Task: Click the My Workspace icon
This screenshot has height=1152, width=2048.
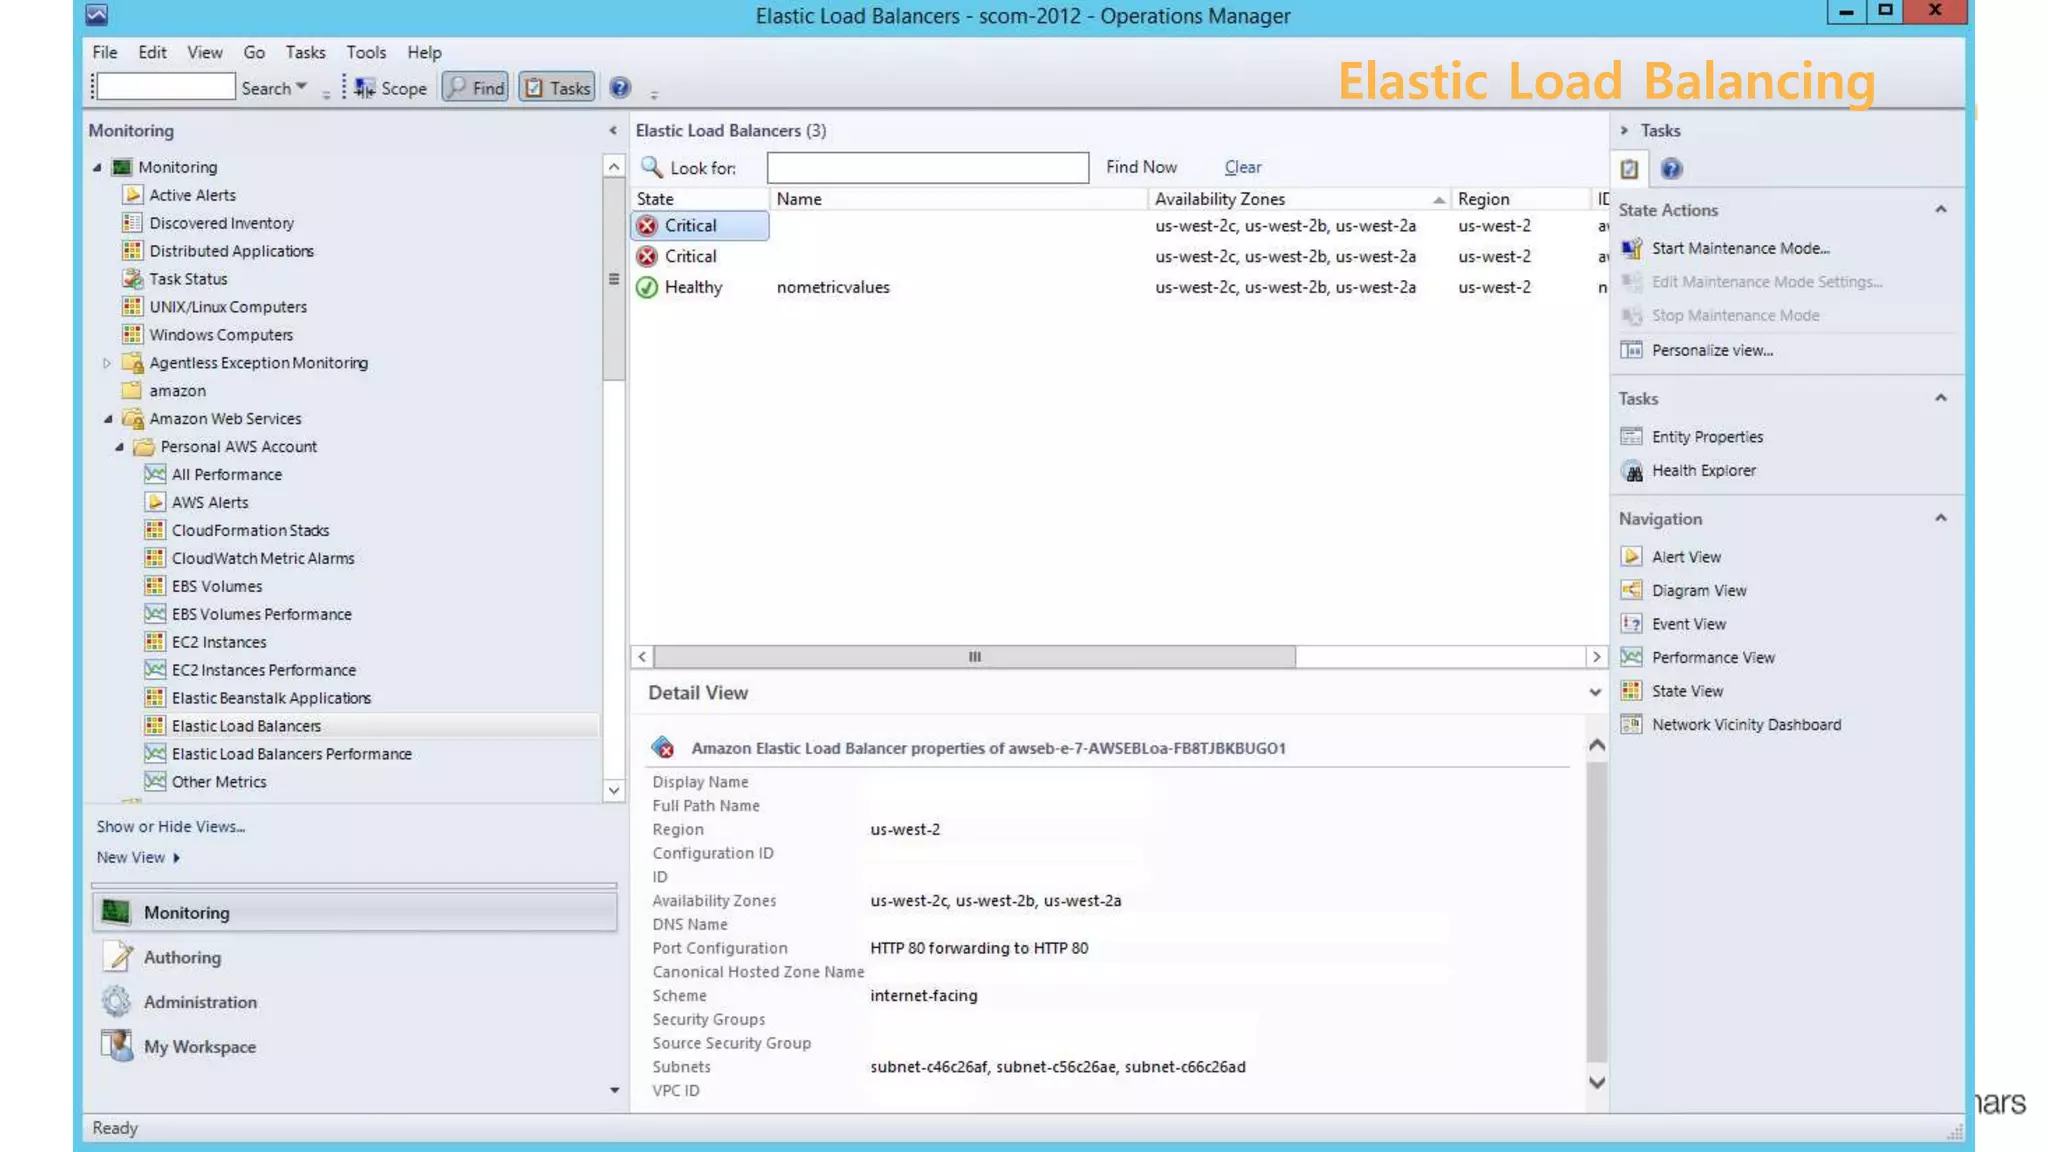Action: point(117,1045)
